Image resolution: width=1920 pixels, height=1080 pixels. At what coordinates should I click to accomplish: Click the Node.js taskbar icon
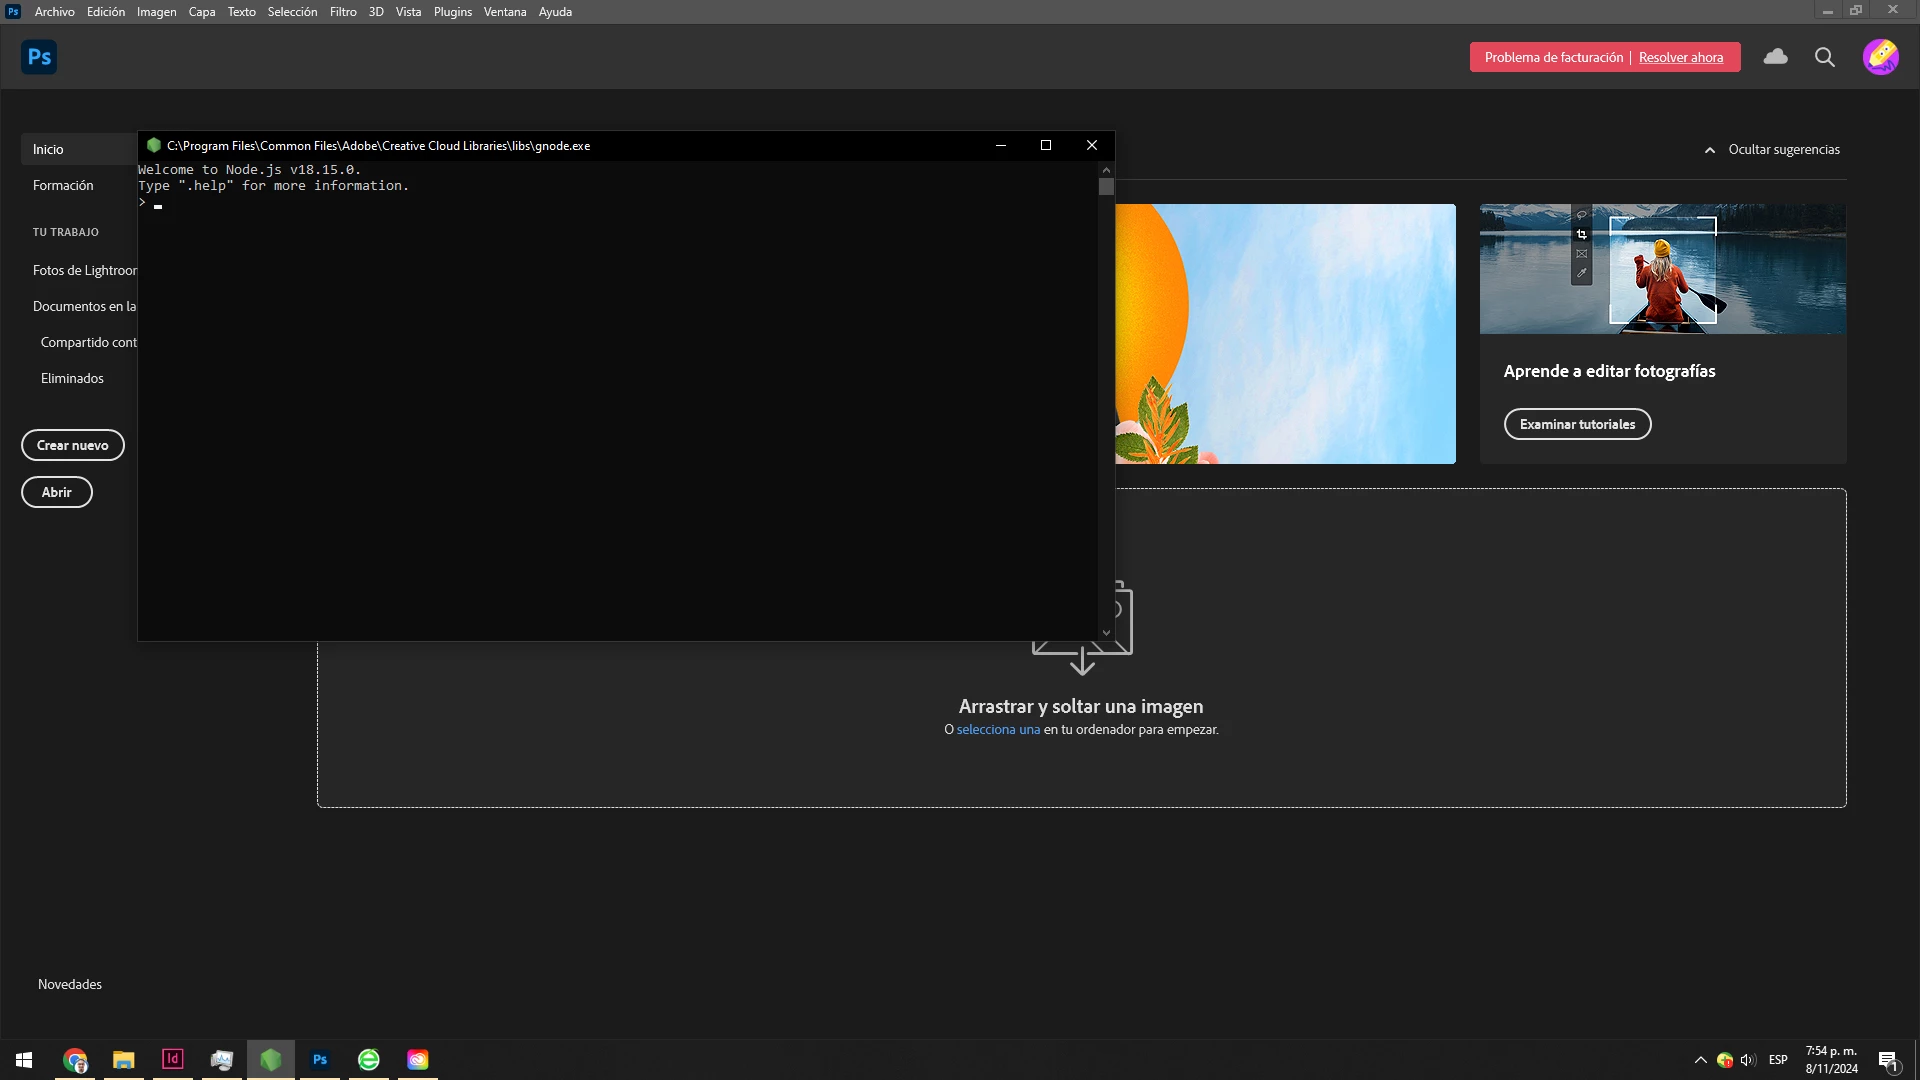[271, 1059]
